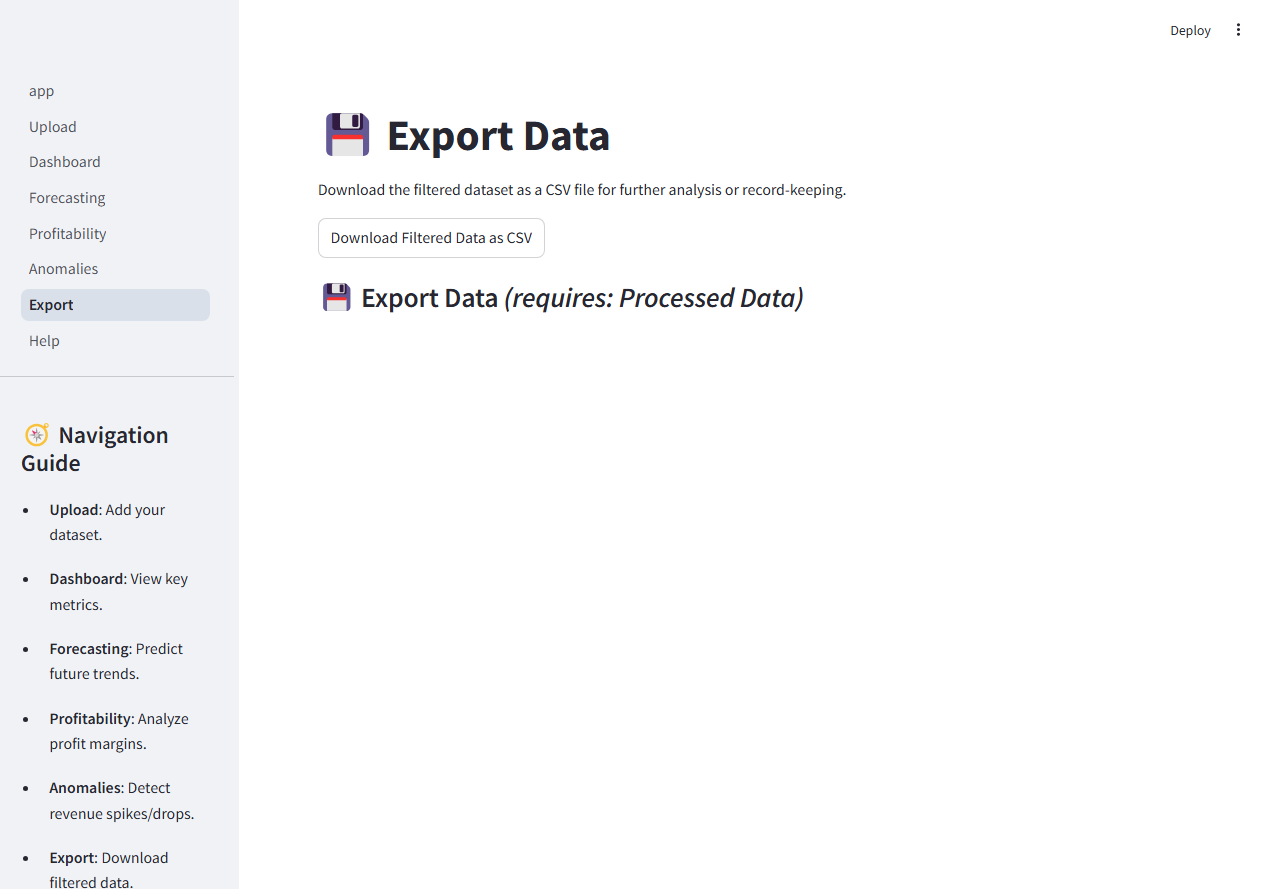1267x889 pixels.
Task: Select the Export page in the sidebar
Action: click(x=51, y=304)
